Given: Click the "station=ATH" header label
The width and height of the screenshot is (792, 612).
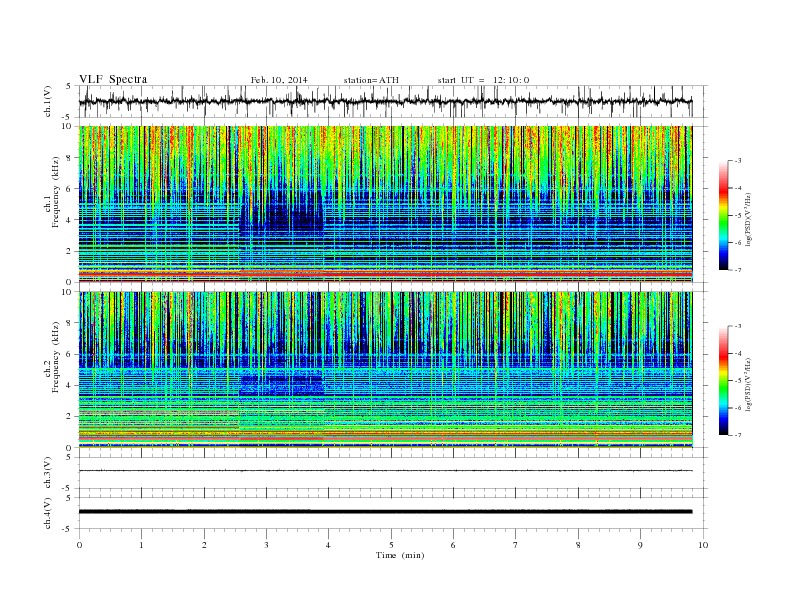Looking at the screenshot, I should click(x=371, y=80).
